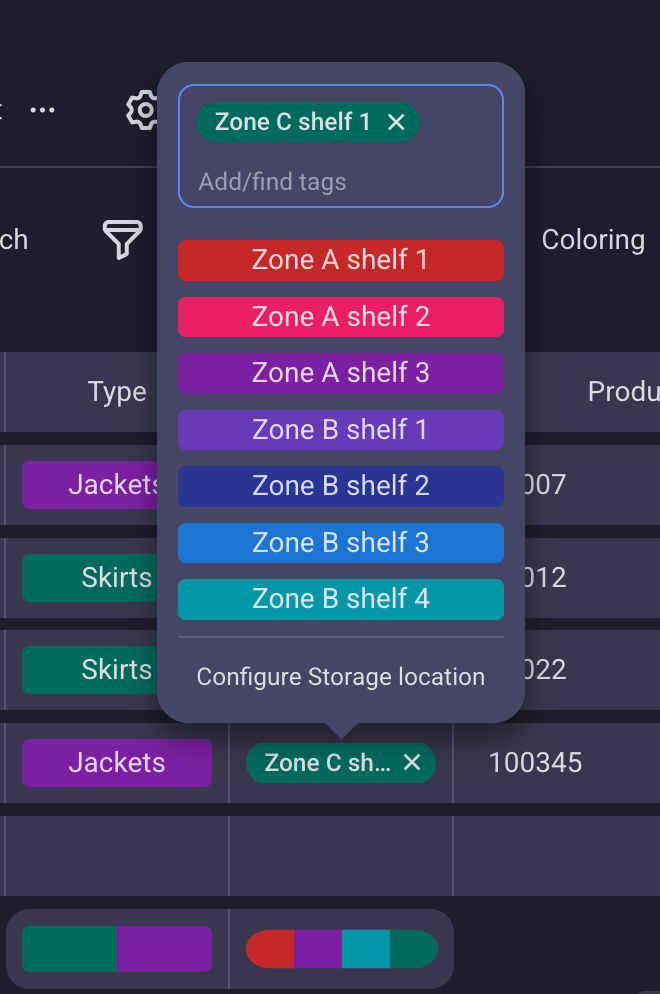This screenshot has height=994, width=660.
Task: Remove the Zone C shelf tag from Jackets row
Action: (412, 762)
